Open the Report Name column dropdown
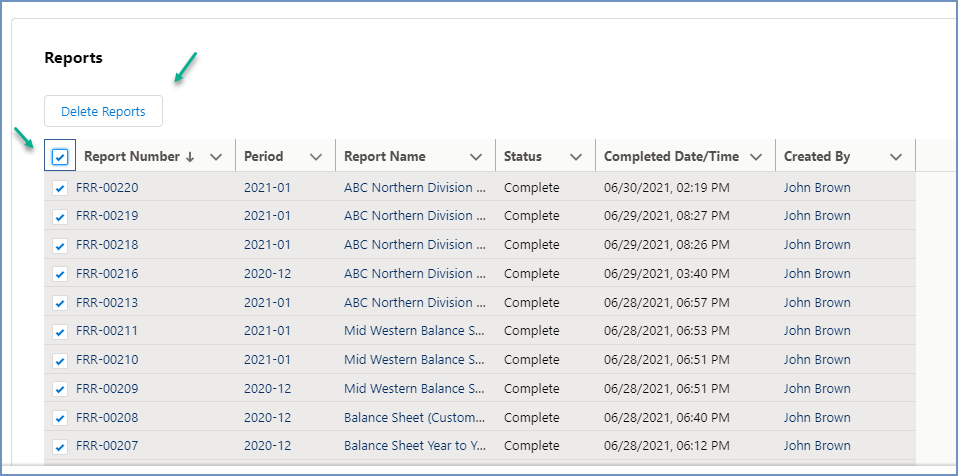The height and width of the screenshot is (476, 958). click(x=476, y=157)
